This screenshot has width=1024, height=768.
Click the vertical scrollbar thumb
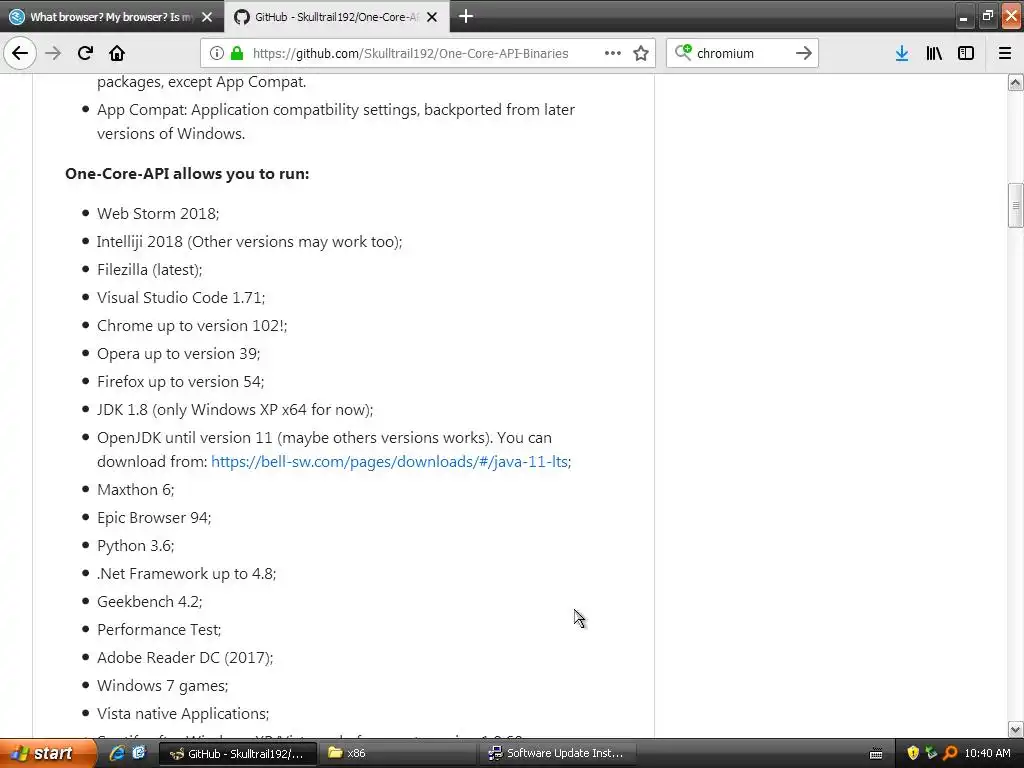tap(1015, 206)
